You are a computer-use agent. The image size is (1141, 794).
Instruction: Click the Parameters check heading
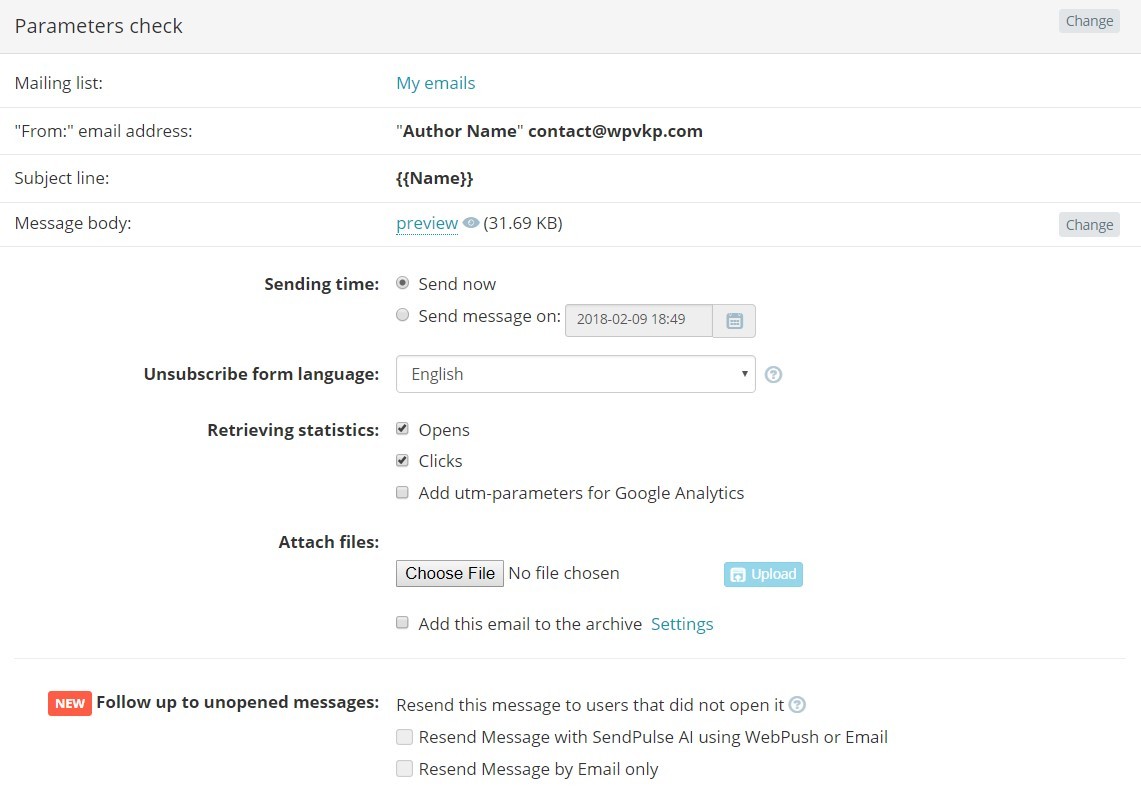(98, 26)
